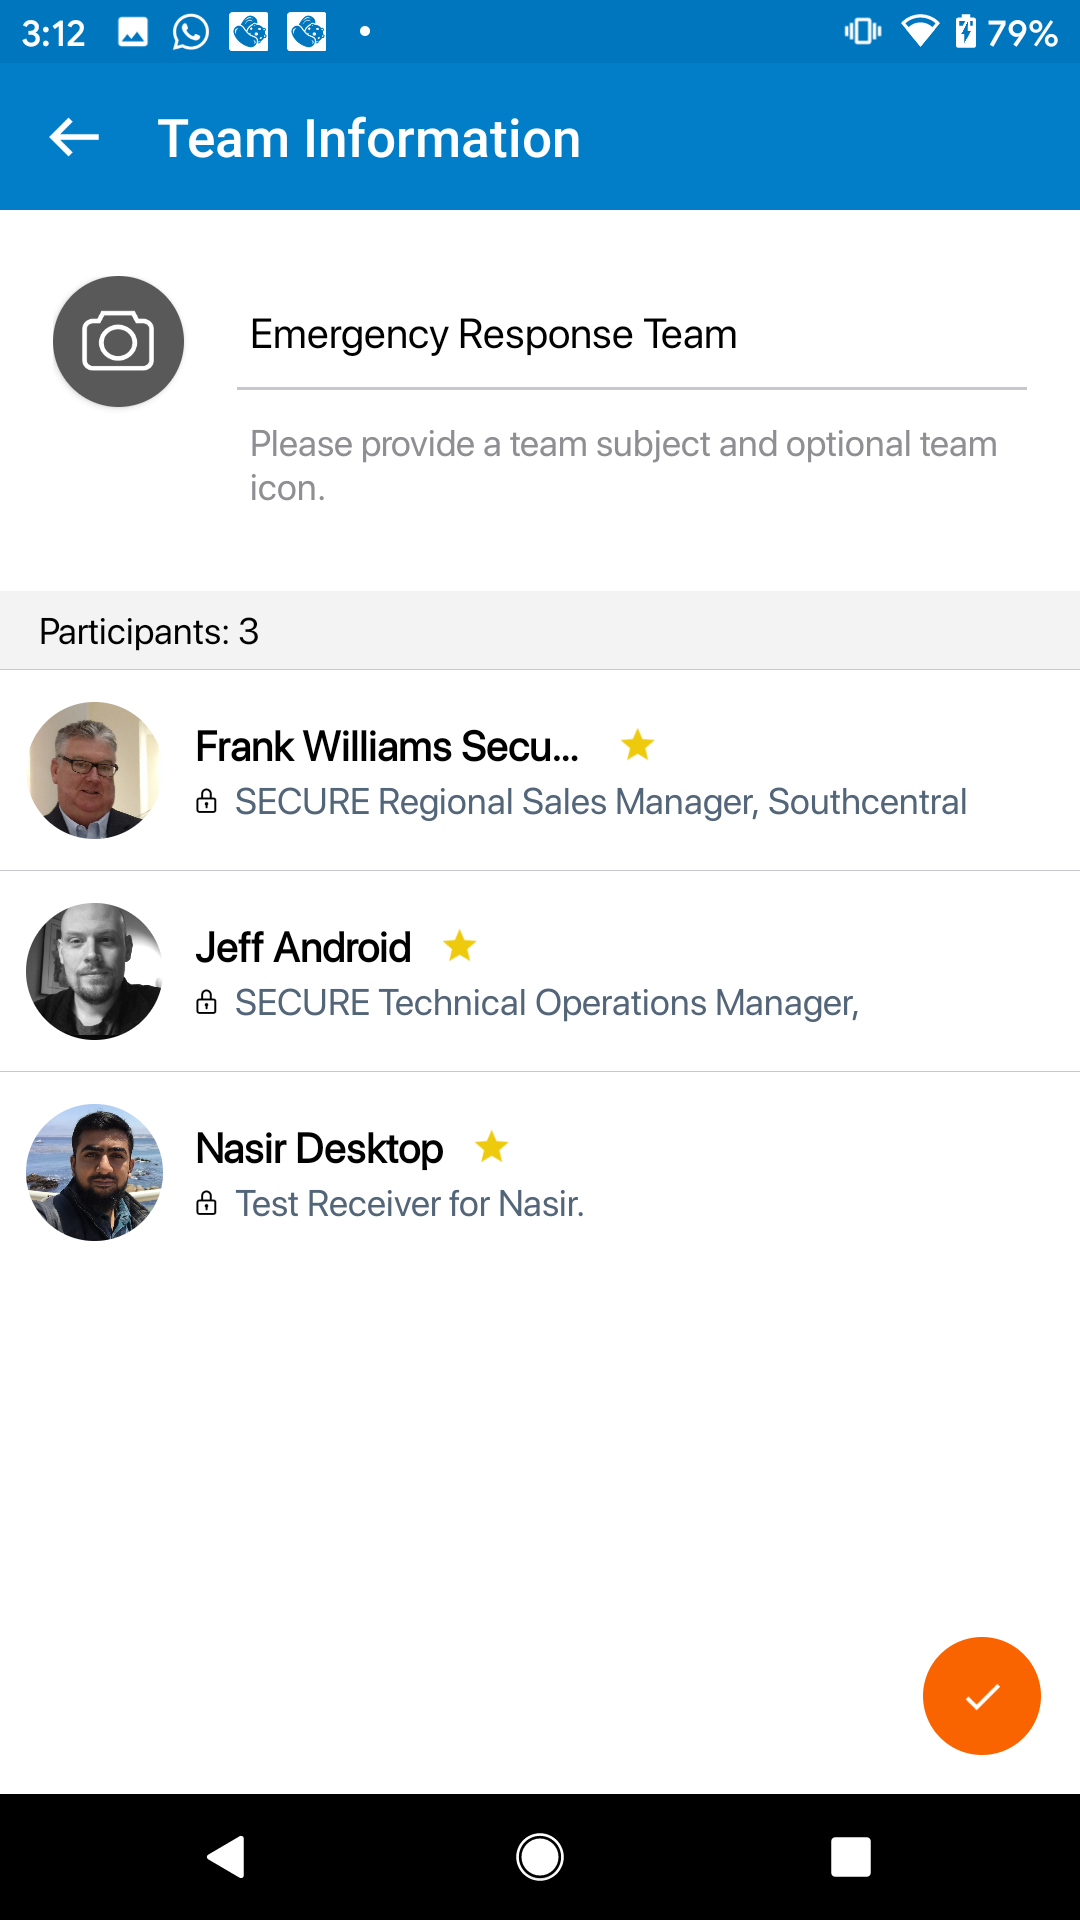
Task: Select the Nasir Desktop participant name
Action: [319, 1149]
